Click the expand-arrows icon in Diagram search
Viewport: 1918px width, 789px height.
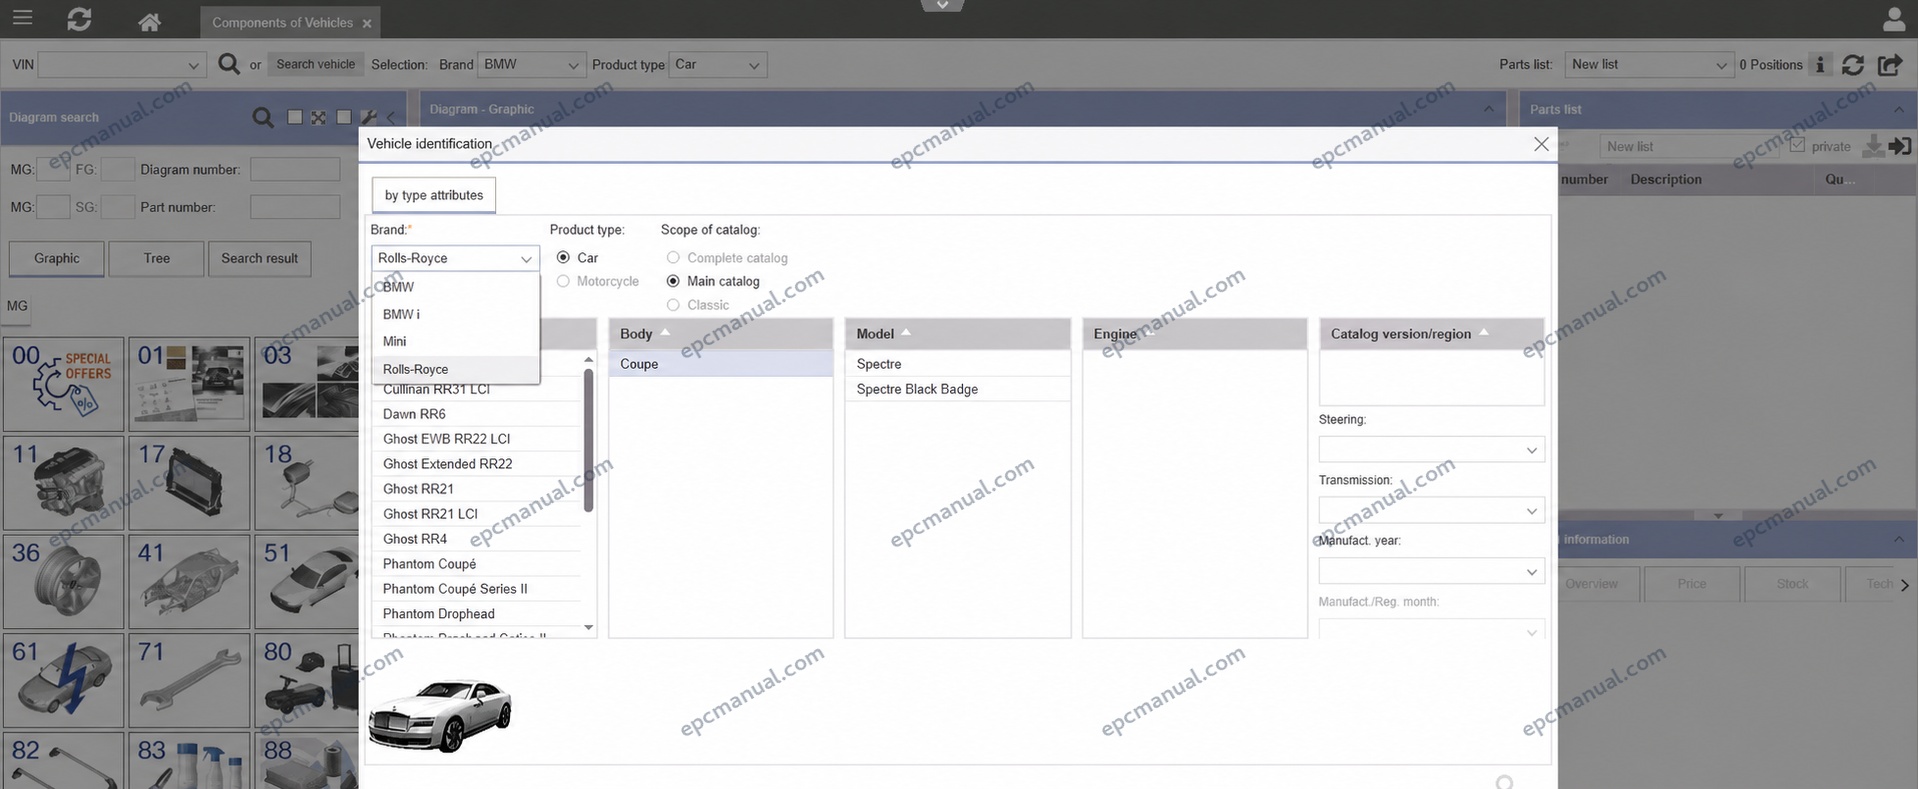pyautogui.click(x=318, y=117)
